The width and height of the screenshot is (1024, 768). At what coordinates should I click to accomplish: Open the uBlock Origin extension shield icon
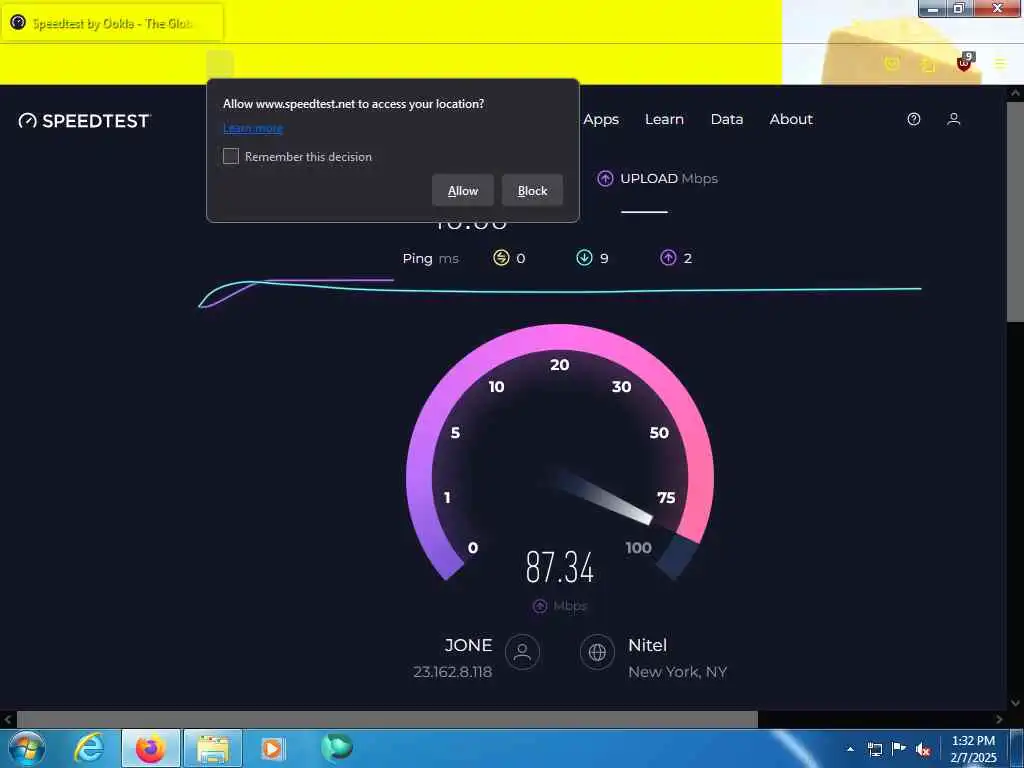[x=964, y=63]
